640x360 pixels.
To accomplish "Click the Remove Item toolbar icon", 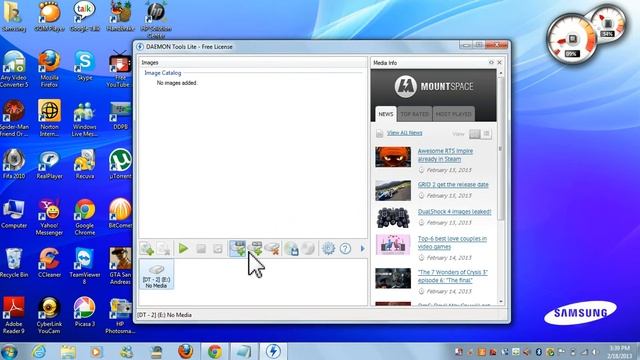I will coord(163,248).
